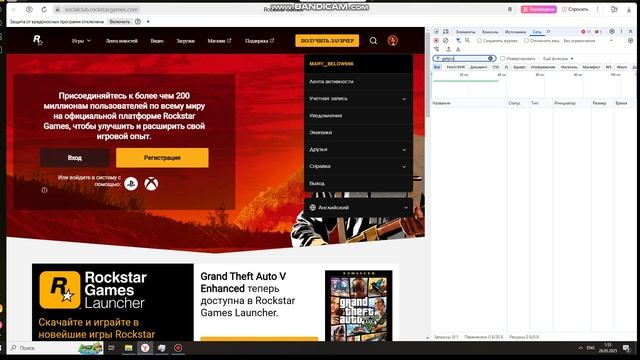The height and width of the screenshot is (360, 640).
Task: Open the Лента новостей nav link
Action: [122, 40]
